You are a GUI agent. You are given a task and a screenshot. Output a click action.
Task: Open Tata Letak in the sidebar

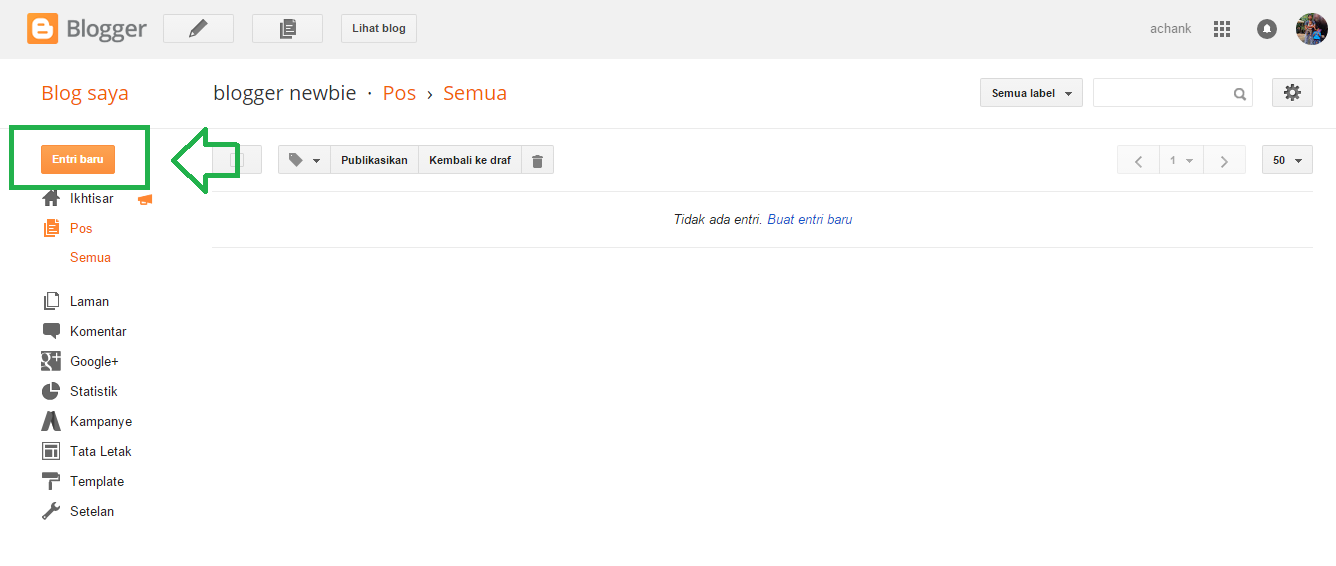click(x=101, y=451)
